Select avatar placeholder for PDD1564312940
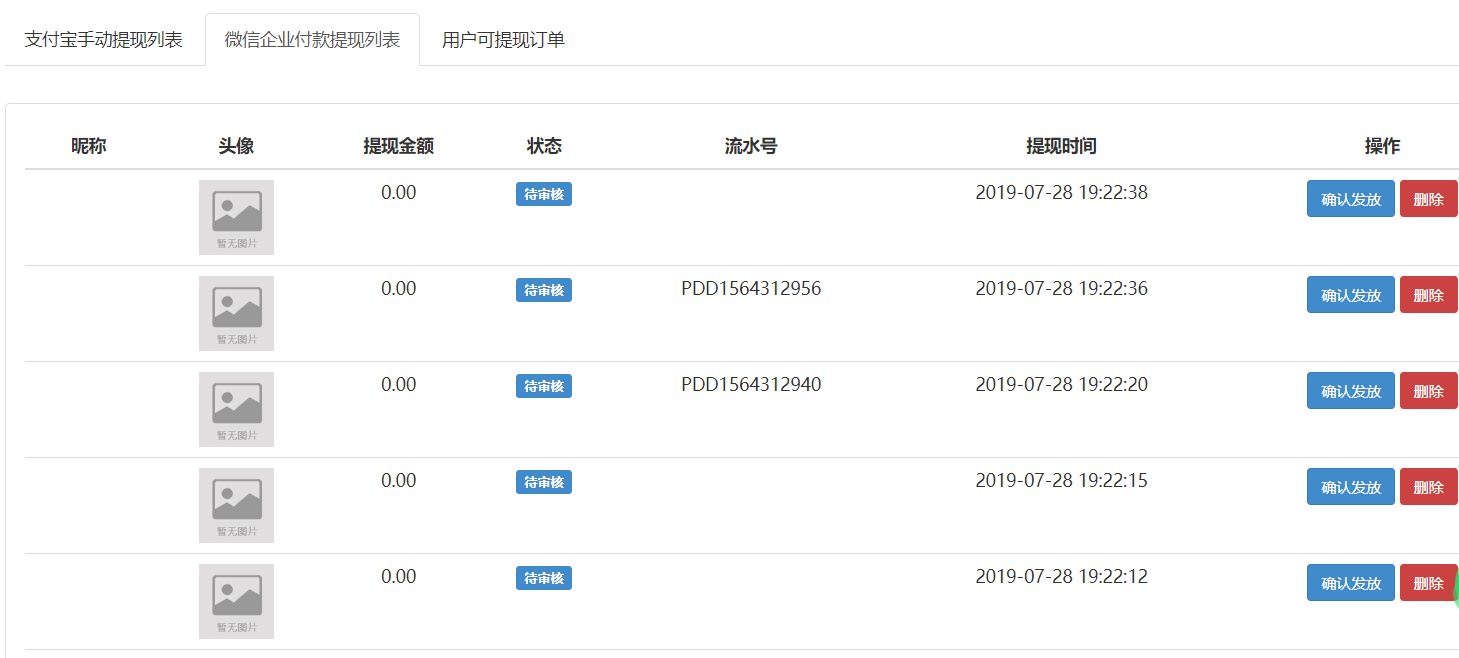The image size is (1459, 658). coord(236,409)
